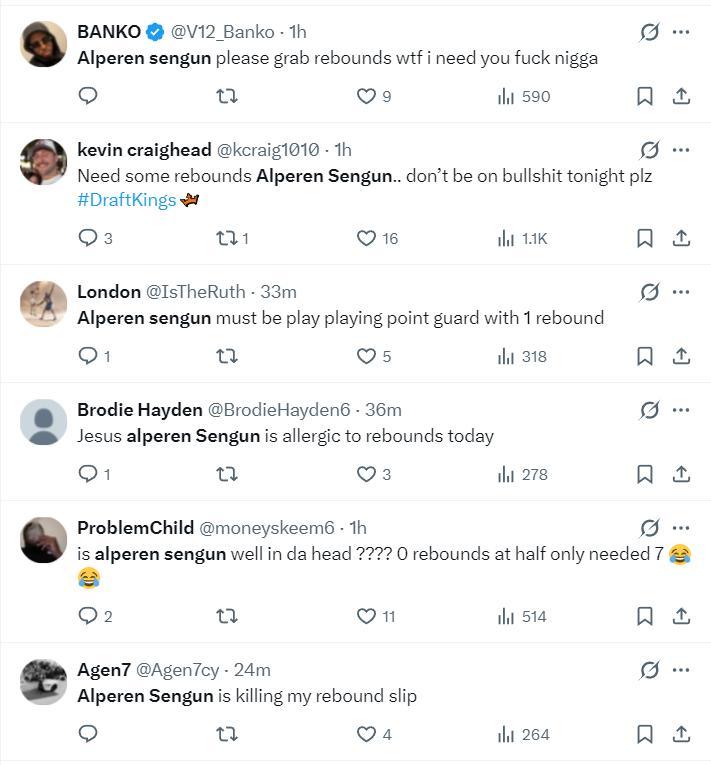Viewport: 711px width, 765px height.
Task: Repost Agen7's tweet
Action: (227, 734)
